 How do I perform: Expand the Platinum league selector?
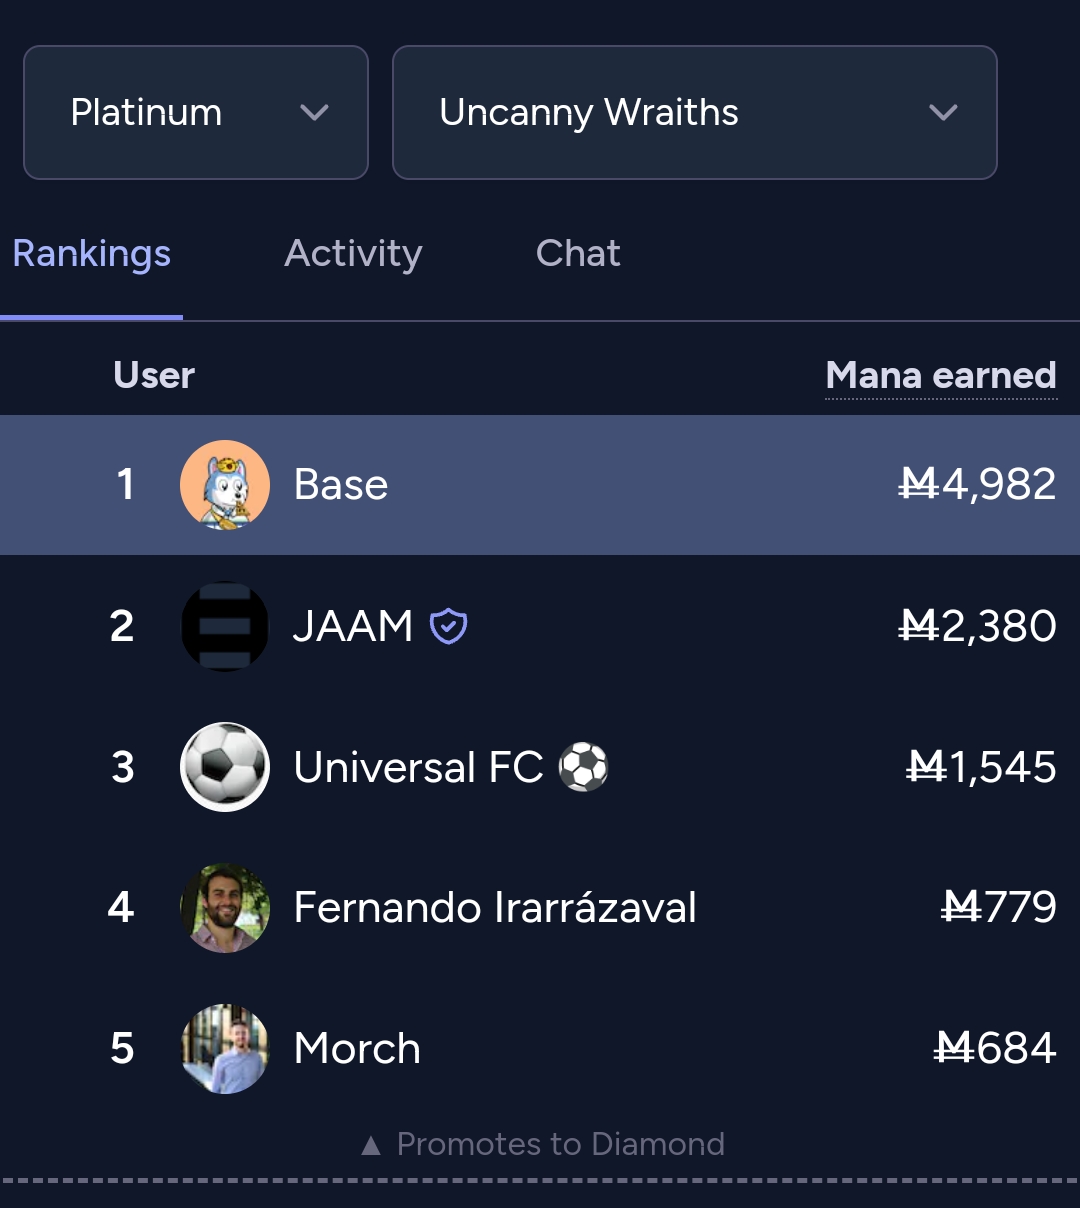click(x=196, y=112)
